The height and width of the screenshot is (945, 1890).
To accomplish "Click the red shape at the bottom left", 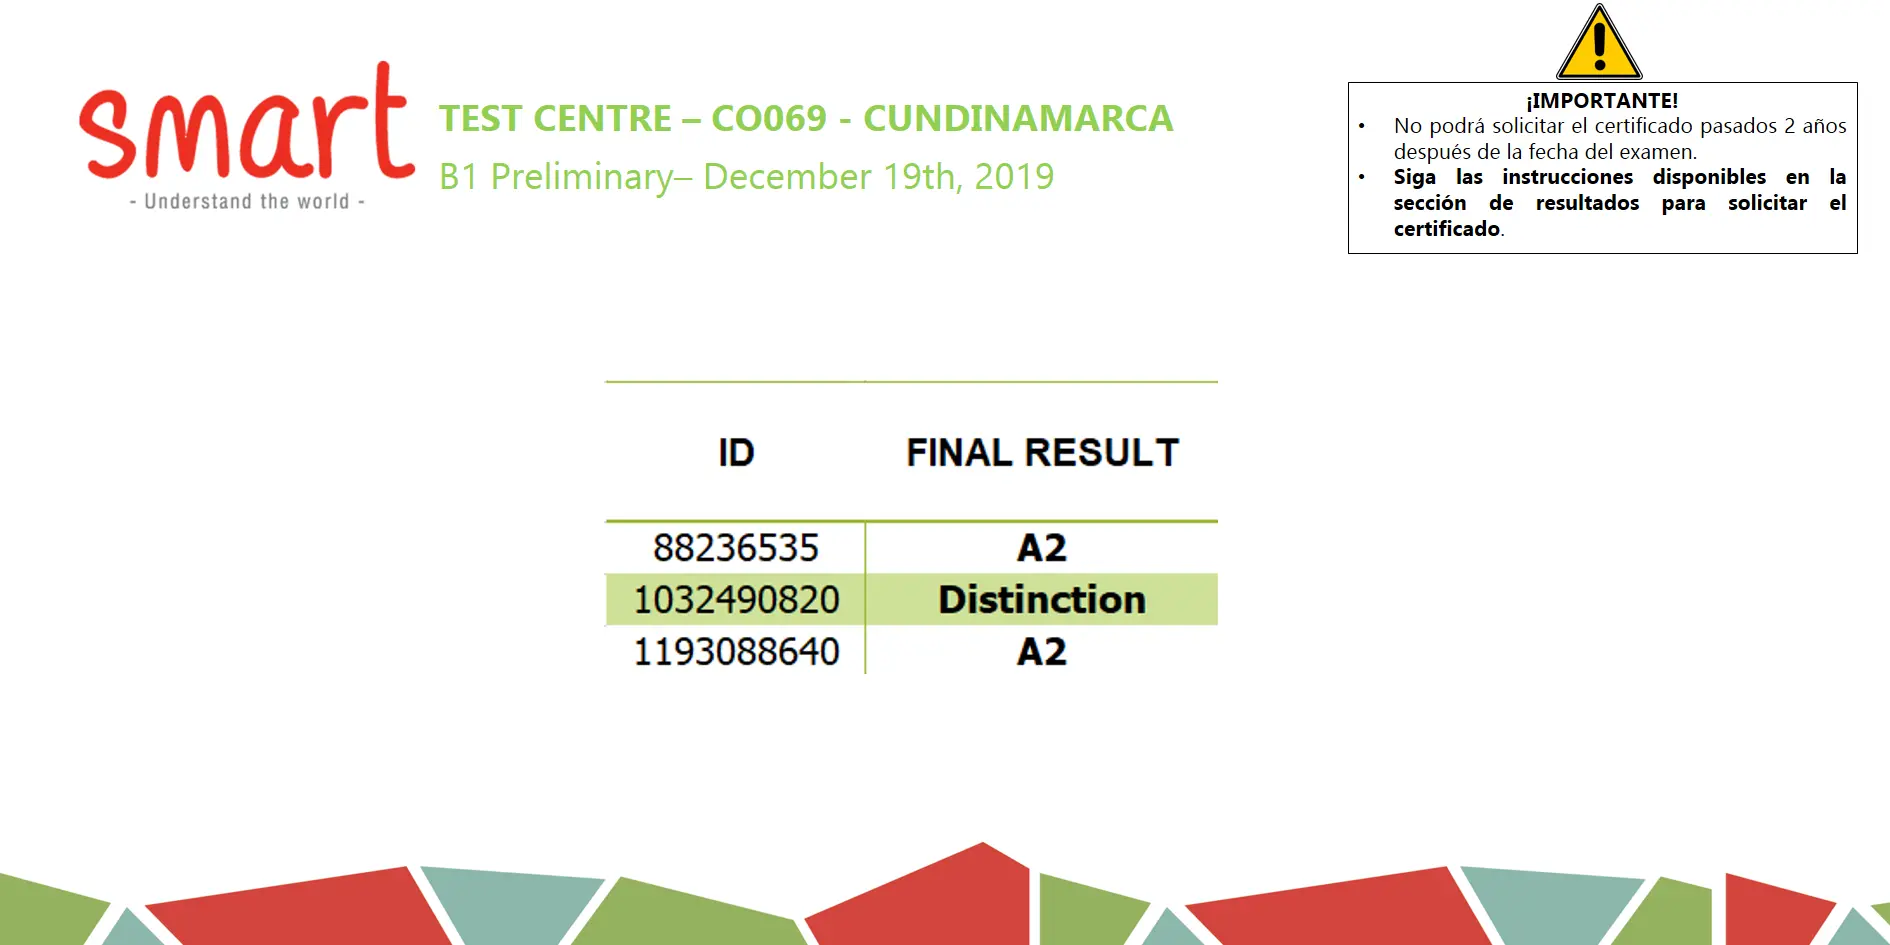I will point(300,910).
